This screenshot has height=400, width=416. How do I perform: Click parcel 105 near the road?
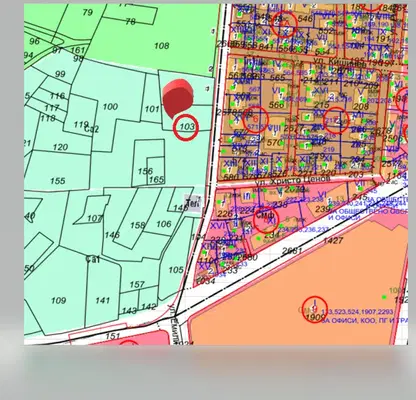(176, 270)
